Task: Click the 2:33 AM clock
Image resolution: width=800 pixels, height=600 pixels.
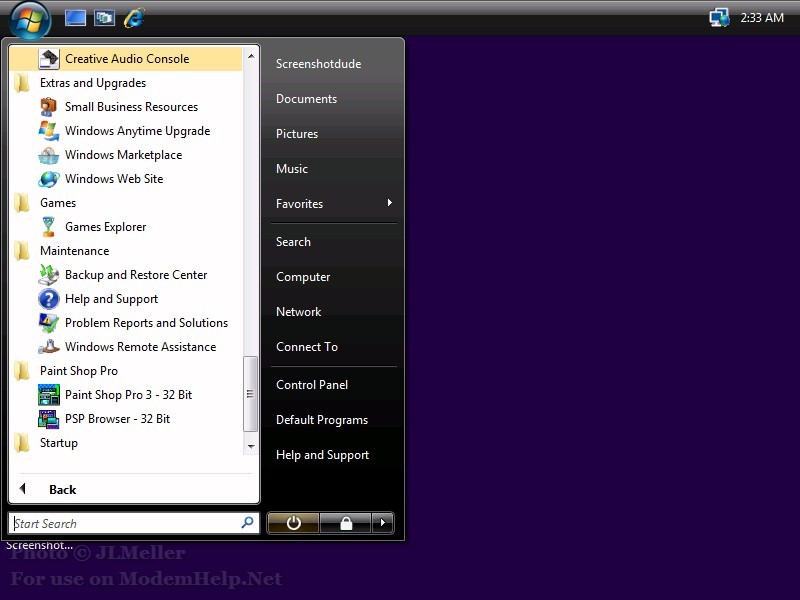Action: click(762, 18)
